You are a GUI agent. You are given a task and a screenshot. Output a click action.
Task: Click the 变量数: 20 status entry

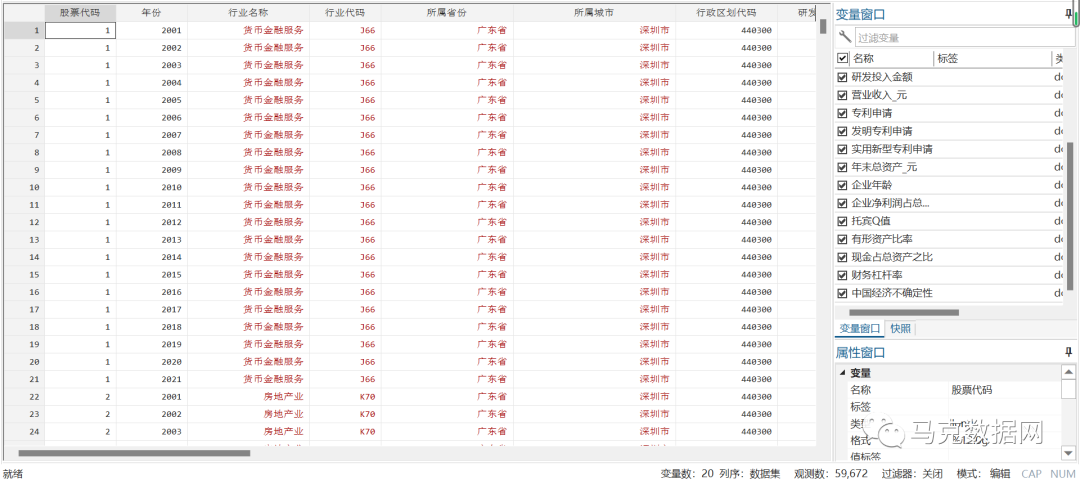click(x=687, y=473)
